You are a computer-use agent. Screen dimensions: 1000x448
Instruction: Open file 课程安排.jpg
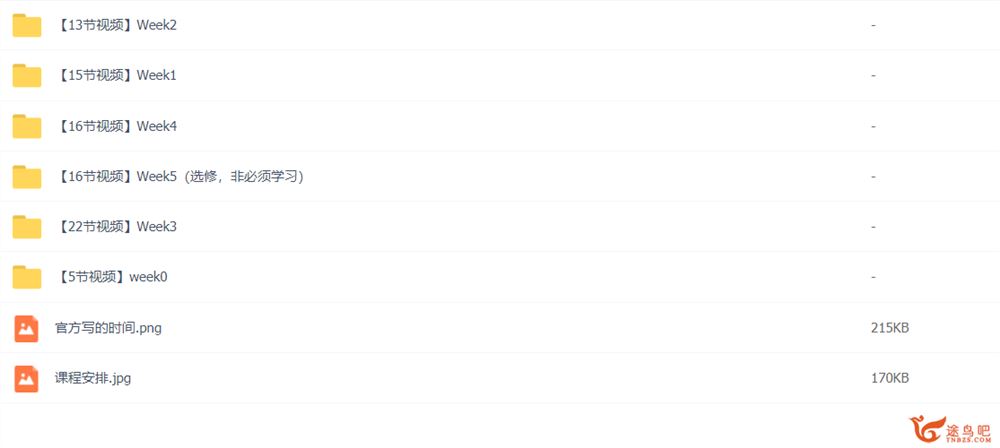[x=93, y=378]
